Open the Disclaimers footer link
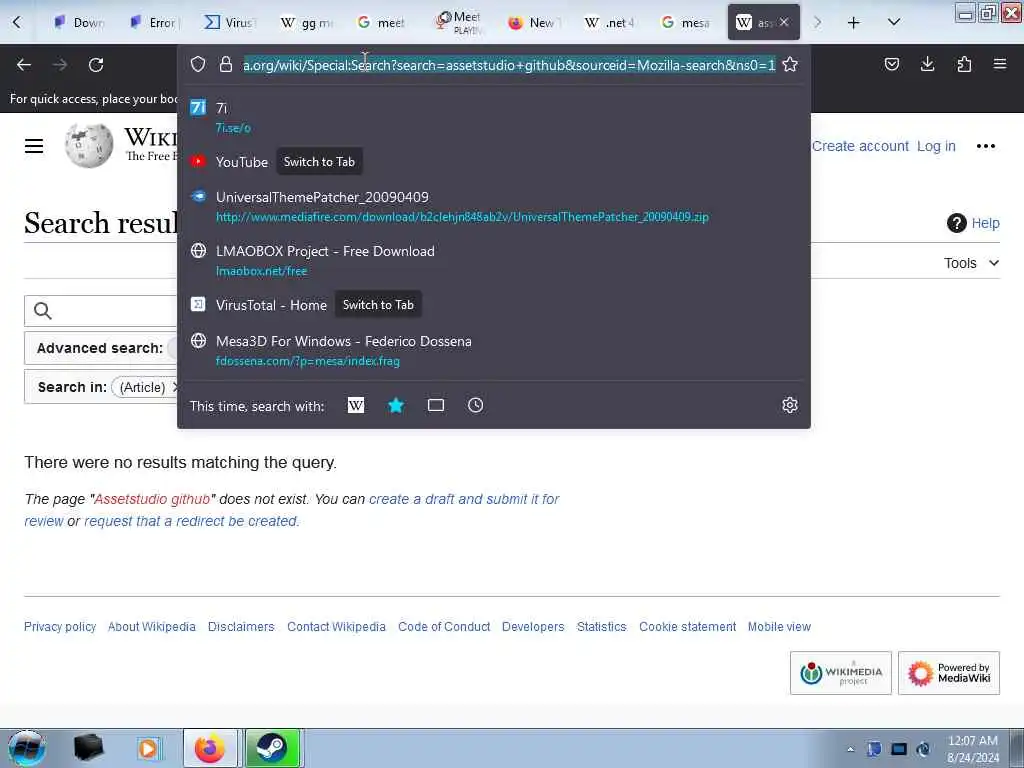Image resolution: width=1024 pixels, height=768 pixels. [241, 627]
